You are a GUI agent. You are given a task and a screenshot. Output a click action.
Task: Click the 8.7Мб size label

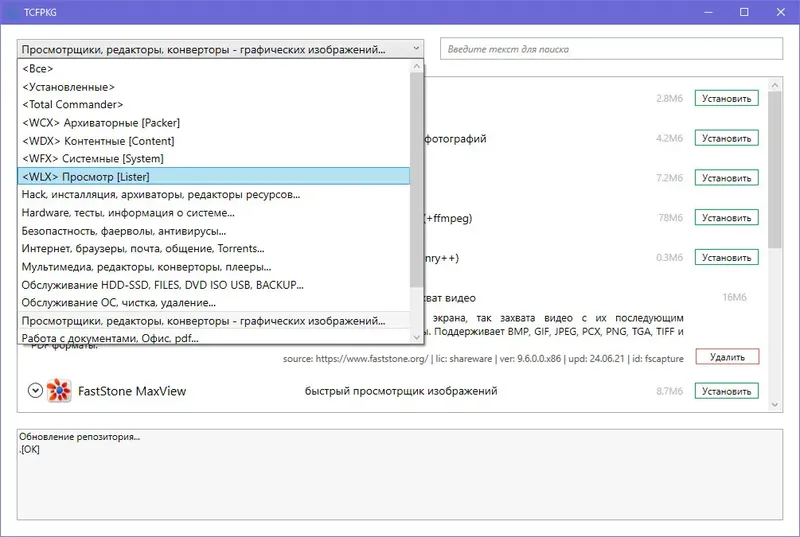click(669, 391)
